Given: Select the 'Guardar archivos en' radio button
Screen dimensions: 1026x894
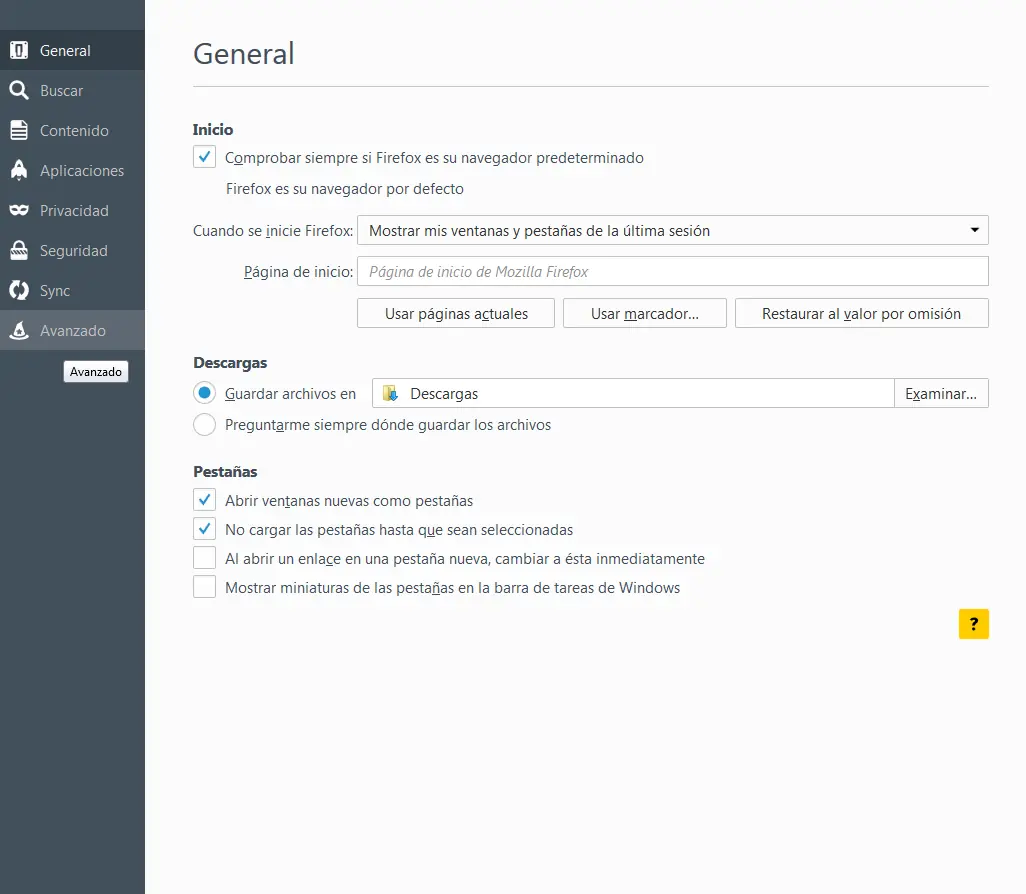Looking at the screenshot, I should [x=204, y=393].
